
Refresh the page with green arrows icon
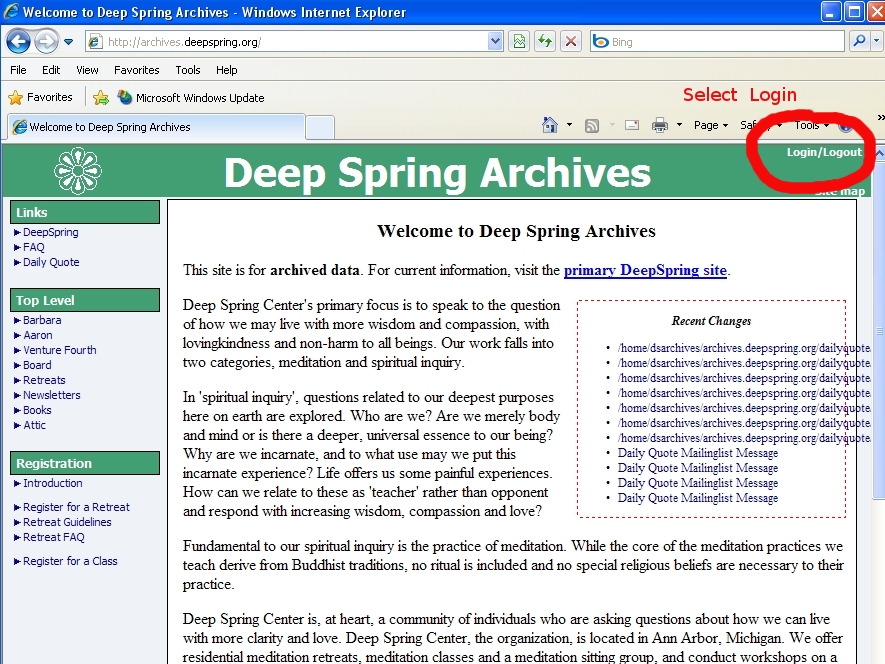click(545, 42)
